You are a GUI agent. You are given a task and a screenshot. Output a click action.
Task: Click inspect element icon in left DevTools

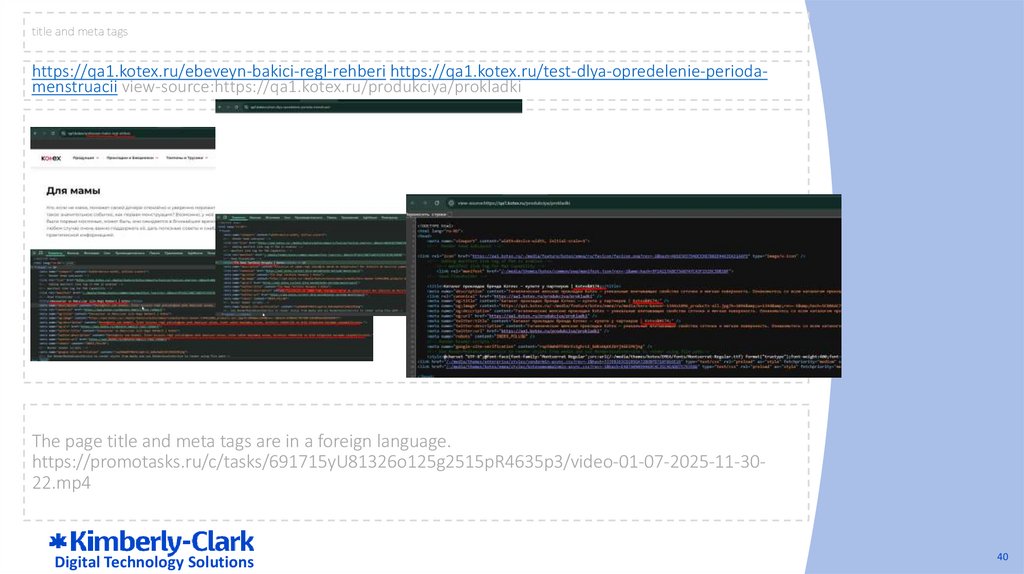(35, 253)
